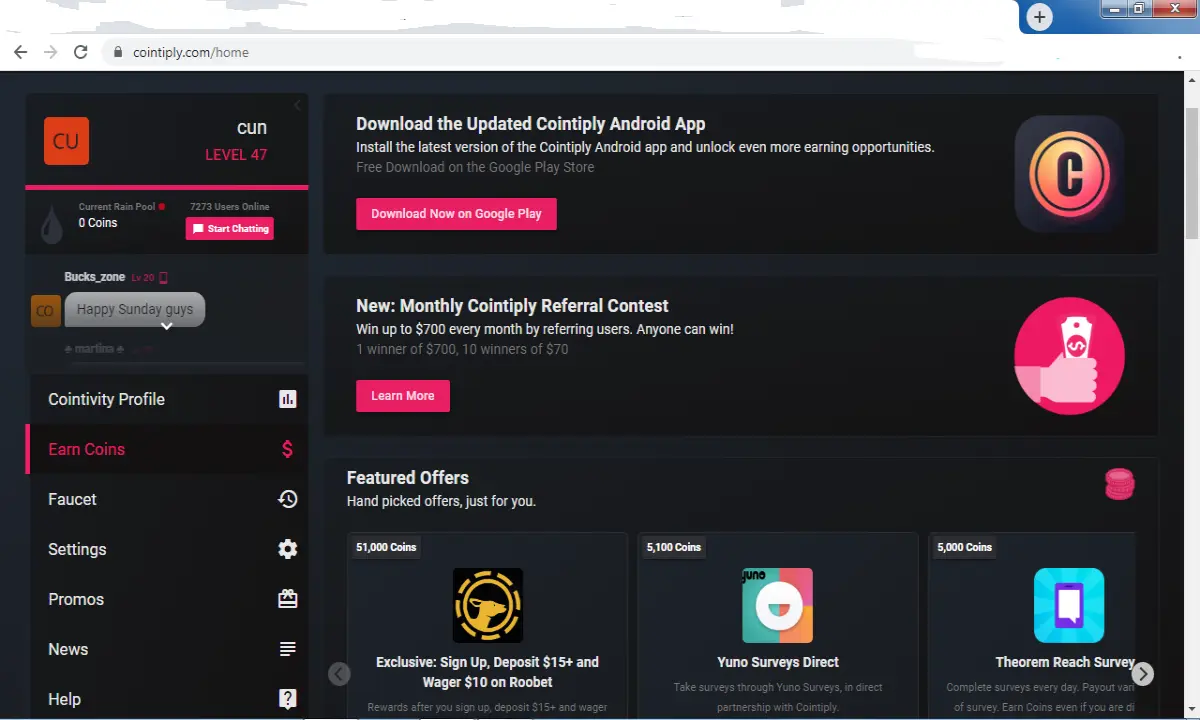The width and height of the screenshot is (1200, 720).
Task: Click the 5,000 Coins badge
Action: coord(965,547)
